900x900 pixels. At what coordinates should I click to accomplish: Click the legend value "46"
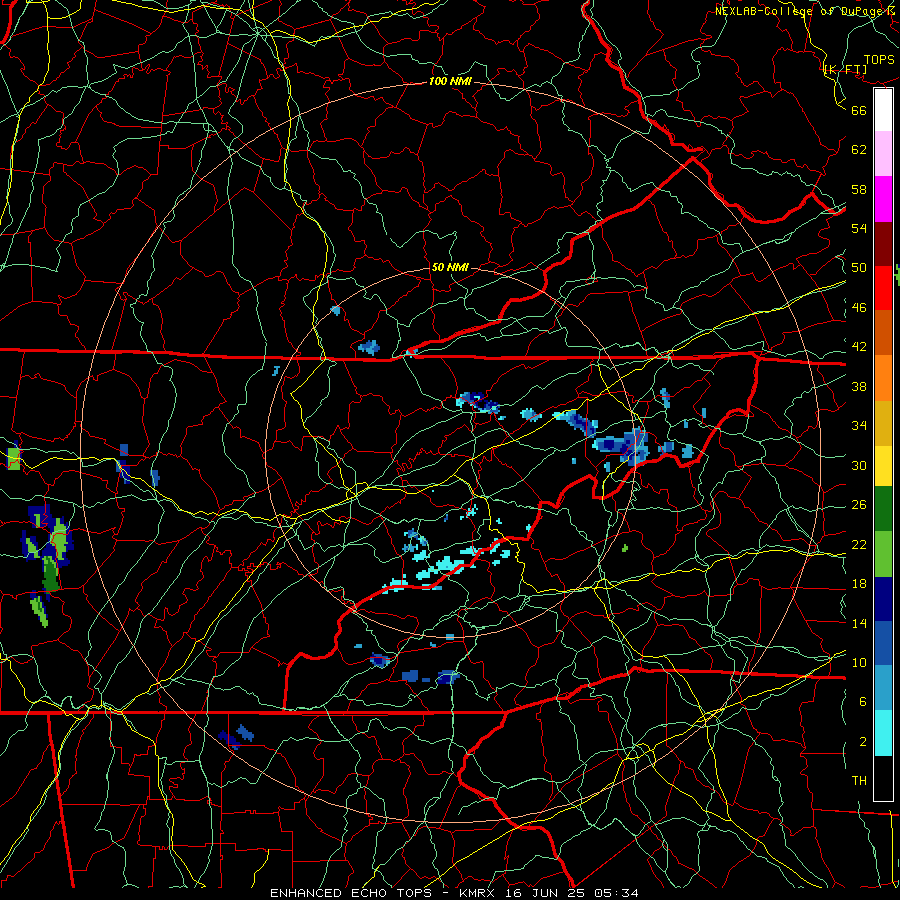(x=859, y=308)
